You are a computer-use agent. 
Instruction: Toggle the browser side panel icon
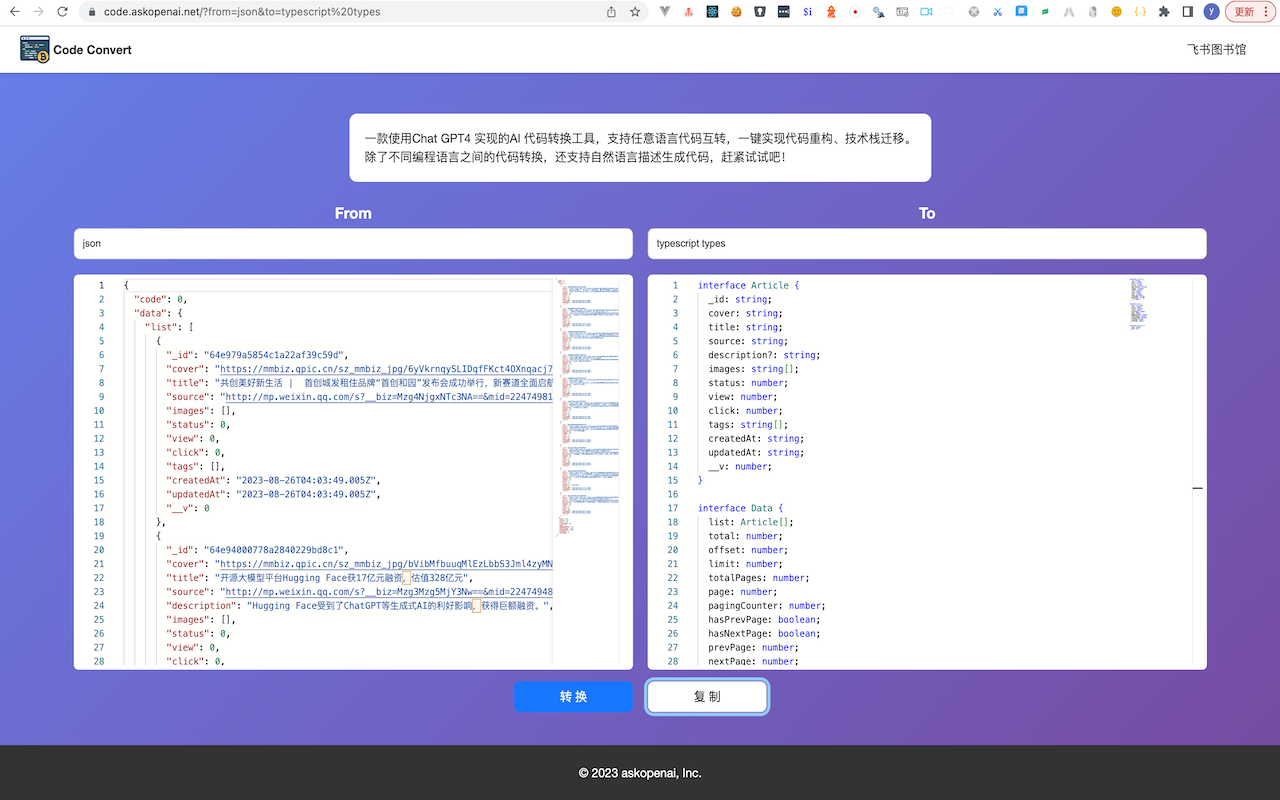pyautogui.click(x=1188, y=12)
